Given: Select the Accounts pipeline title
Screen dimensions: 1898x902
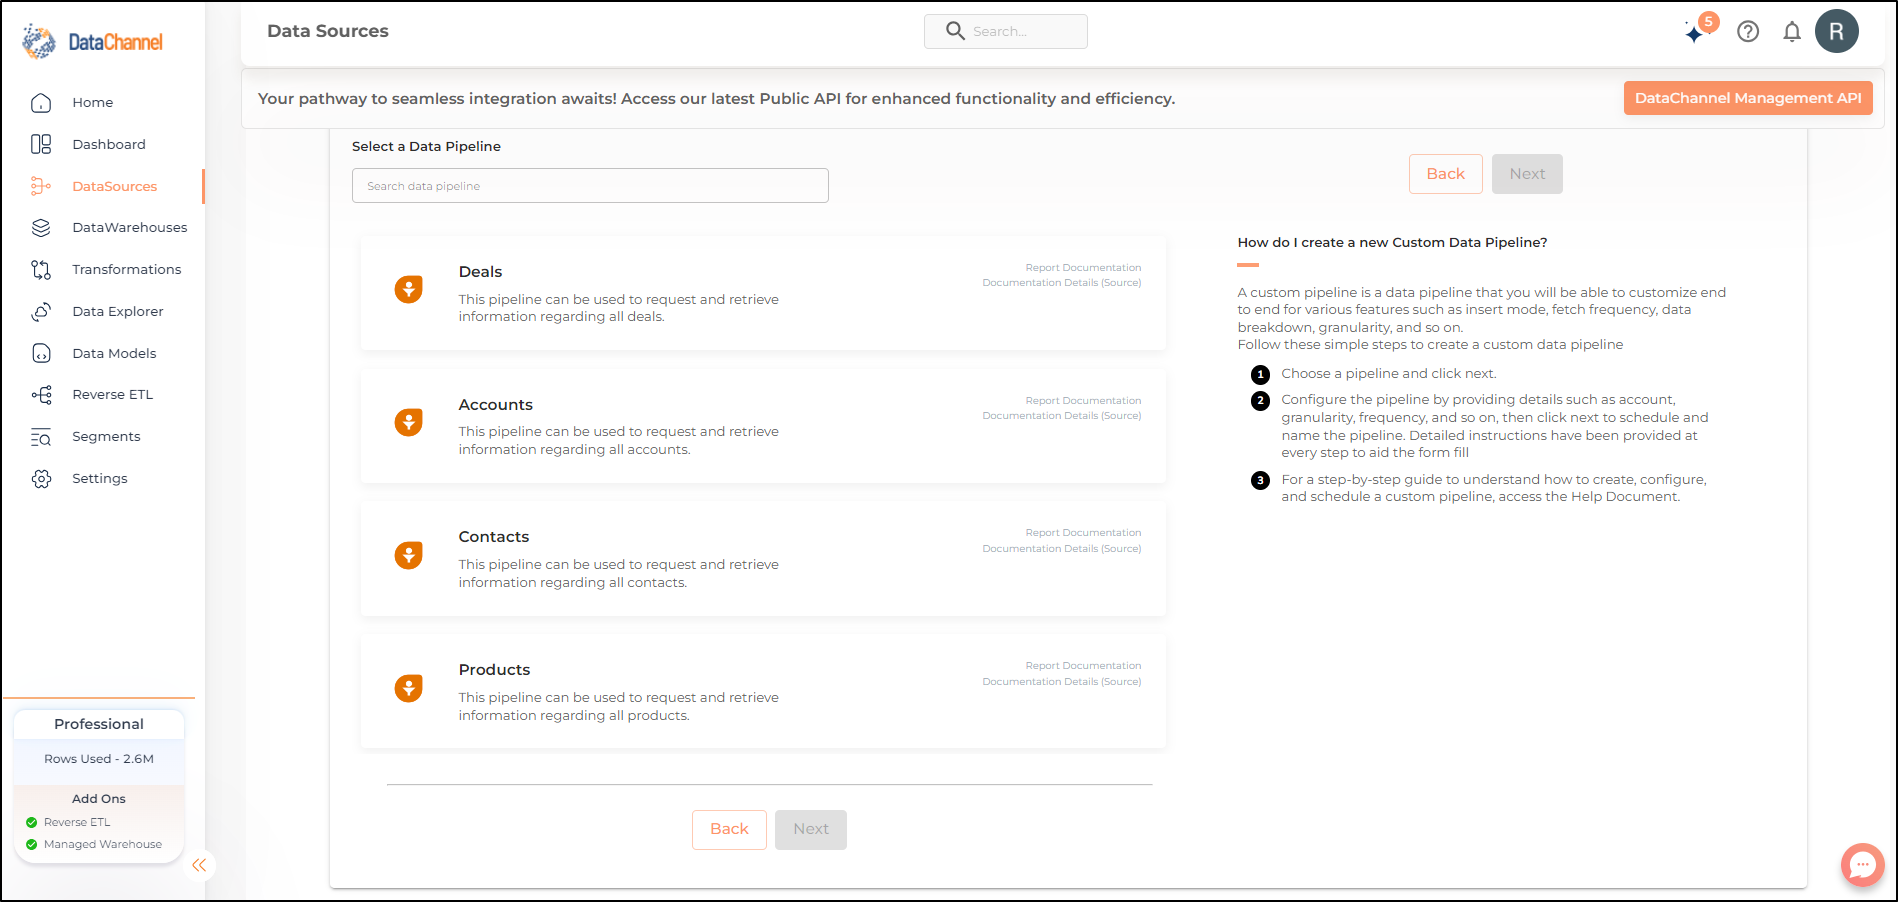Looking at the screenshot, I should [x=495, y=405].
